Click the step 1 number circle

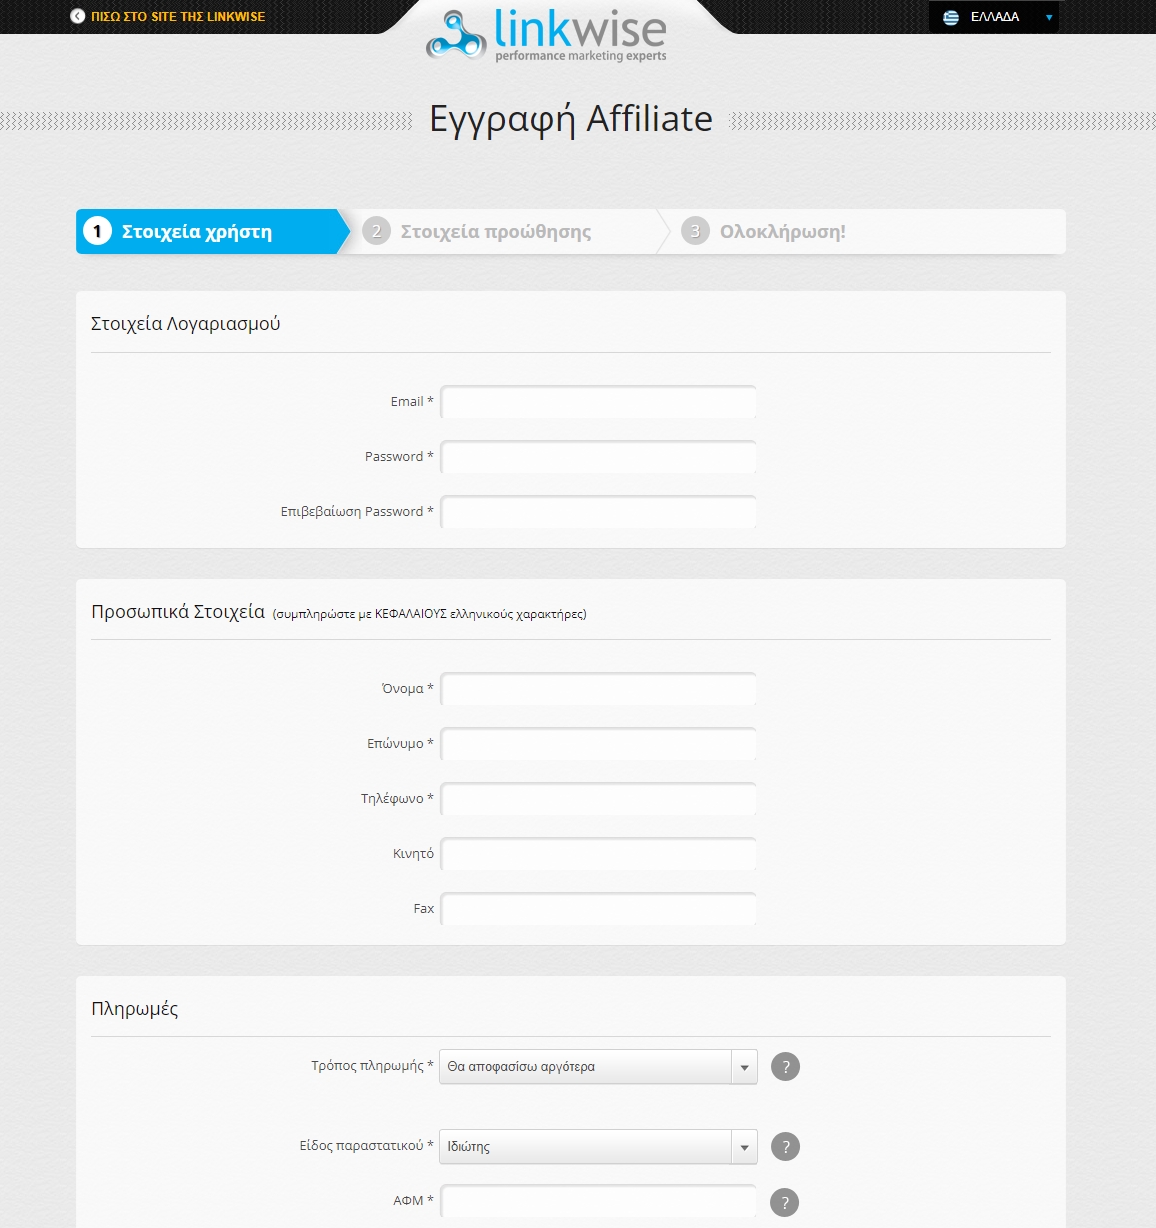(97, 231)
